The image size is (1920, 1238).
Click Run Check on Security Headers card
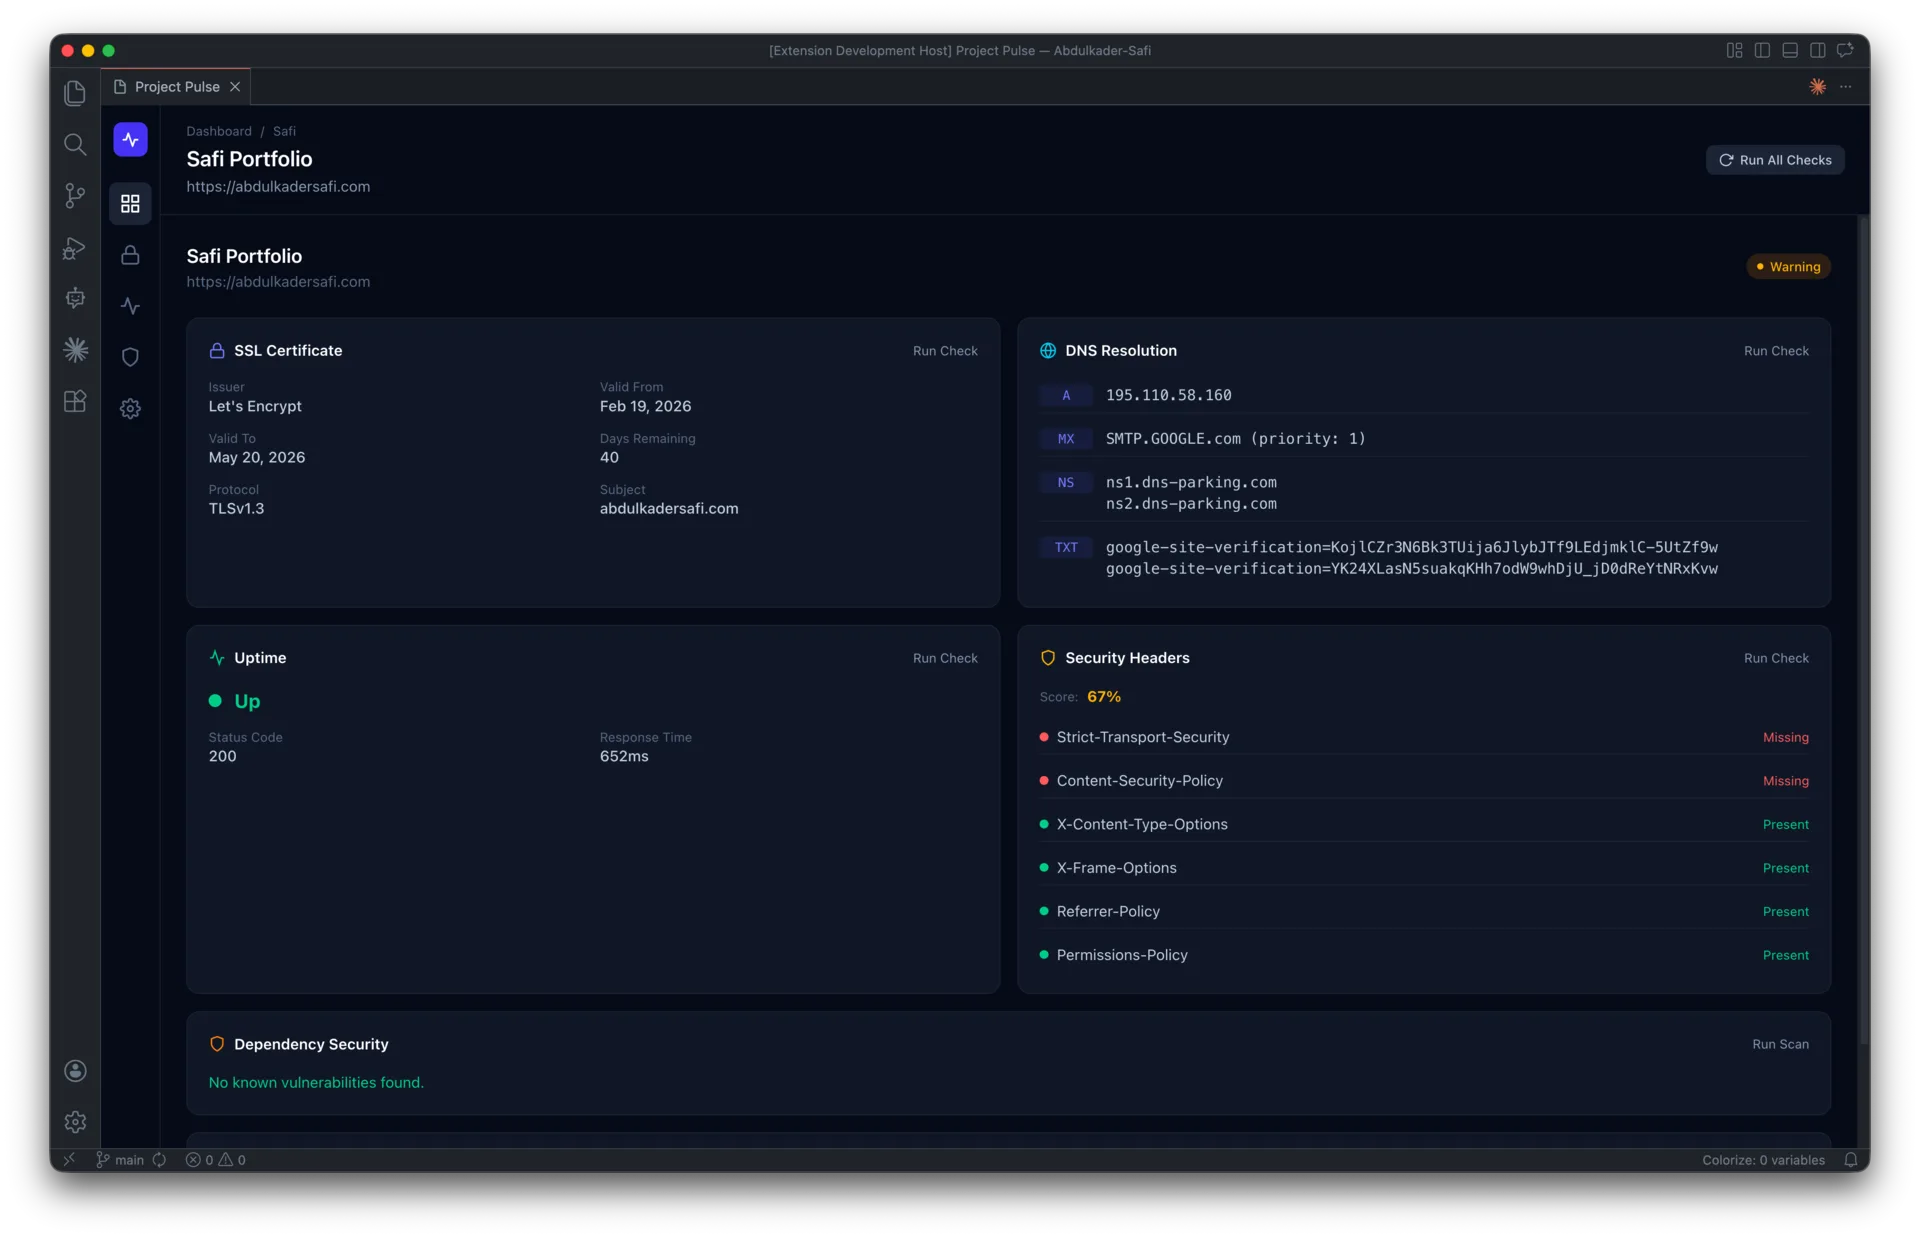[1776, 658]
